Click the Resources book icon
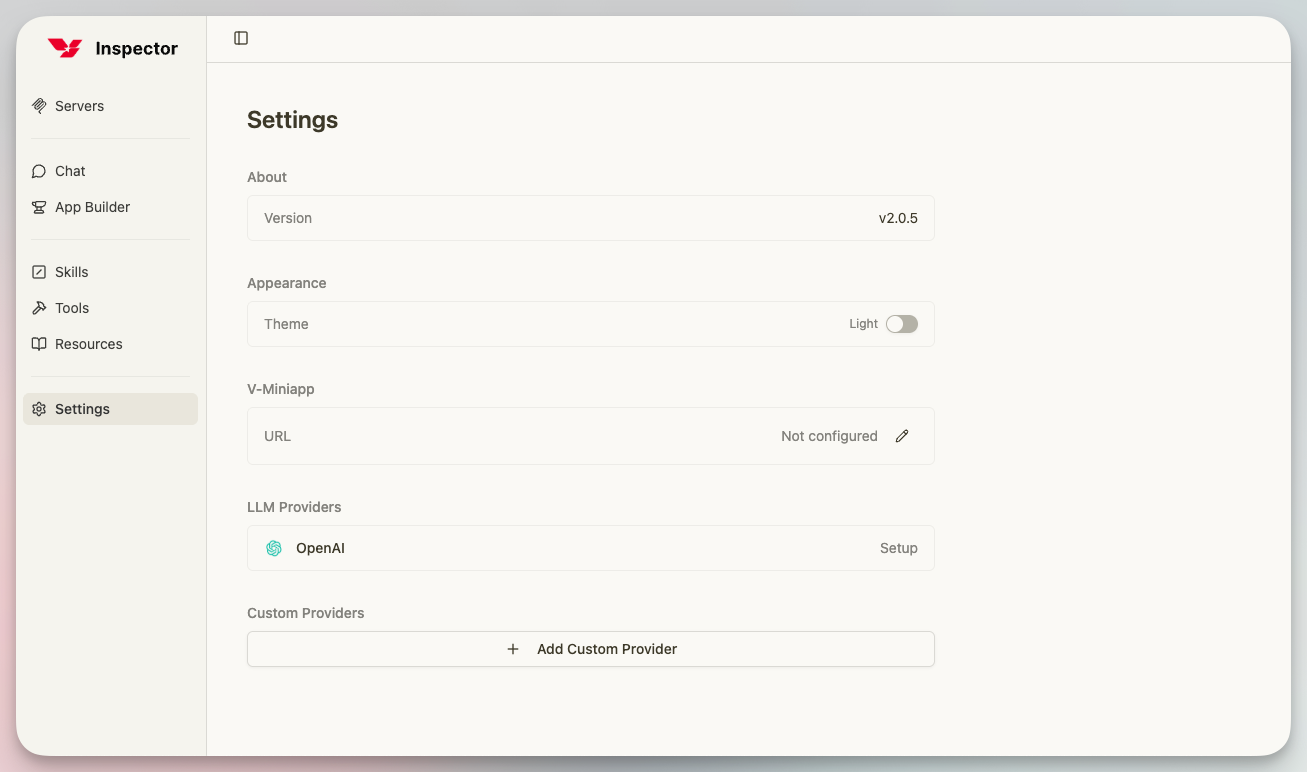The height and width of the screenshot is (772, 1307). (39, 344)
